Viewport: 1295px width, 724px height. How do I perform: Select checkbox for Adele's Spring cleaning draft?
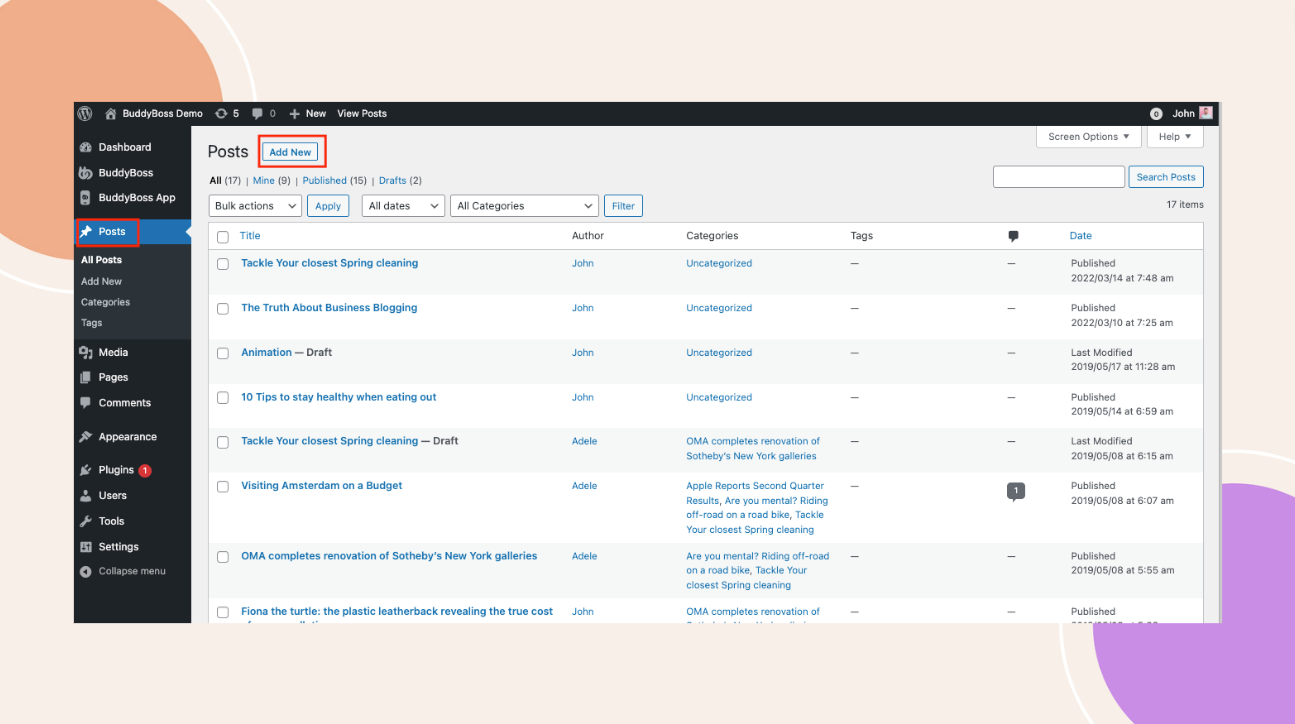pos(223,442)
